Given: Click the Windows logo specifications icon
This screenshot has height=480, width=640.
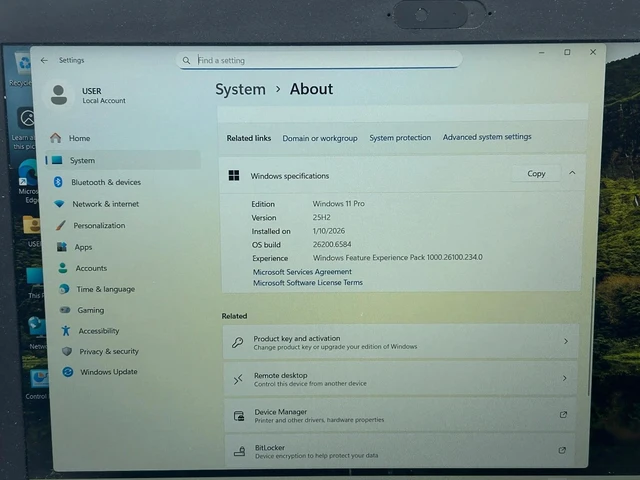Looking at the screenshot, I should (x=234, y=176).
